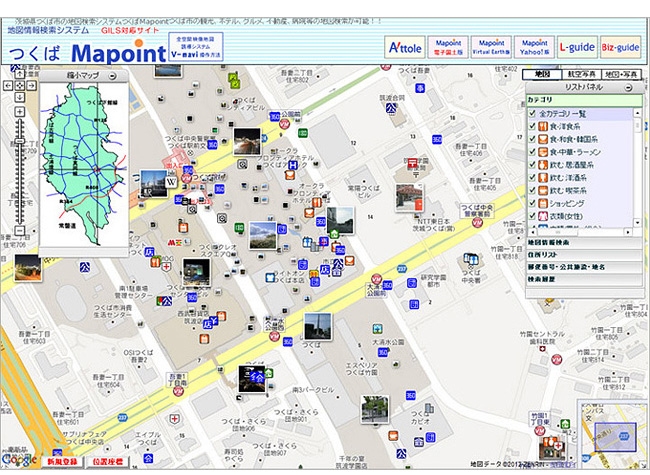Screen dimensions: 650x475
Task: Click the red post office marker on the map
Action: point(412,163)
